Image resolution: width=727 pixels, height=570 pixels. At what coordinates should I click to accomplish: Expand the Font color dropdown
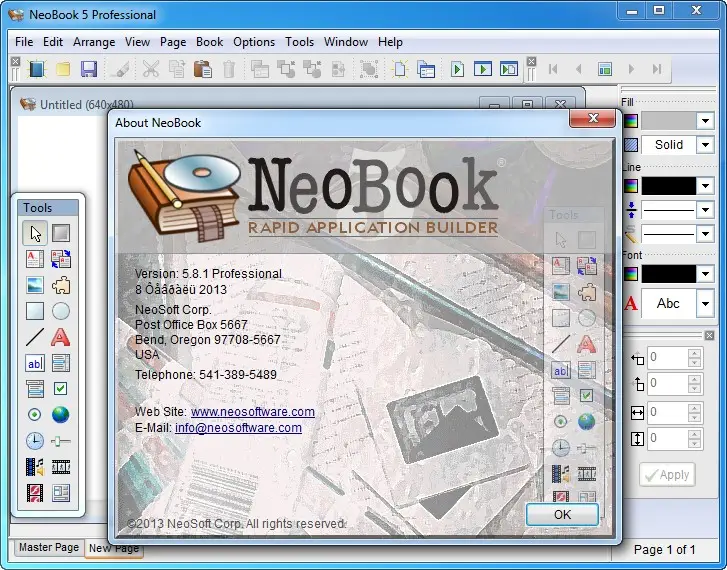click(x=705, y=274)
